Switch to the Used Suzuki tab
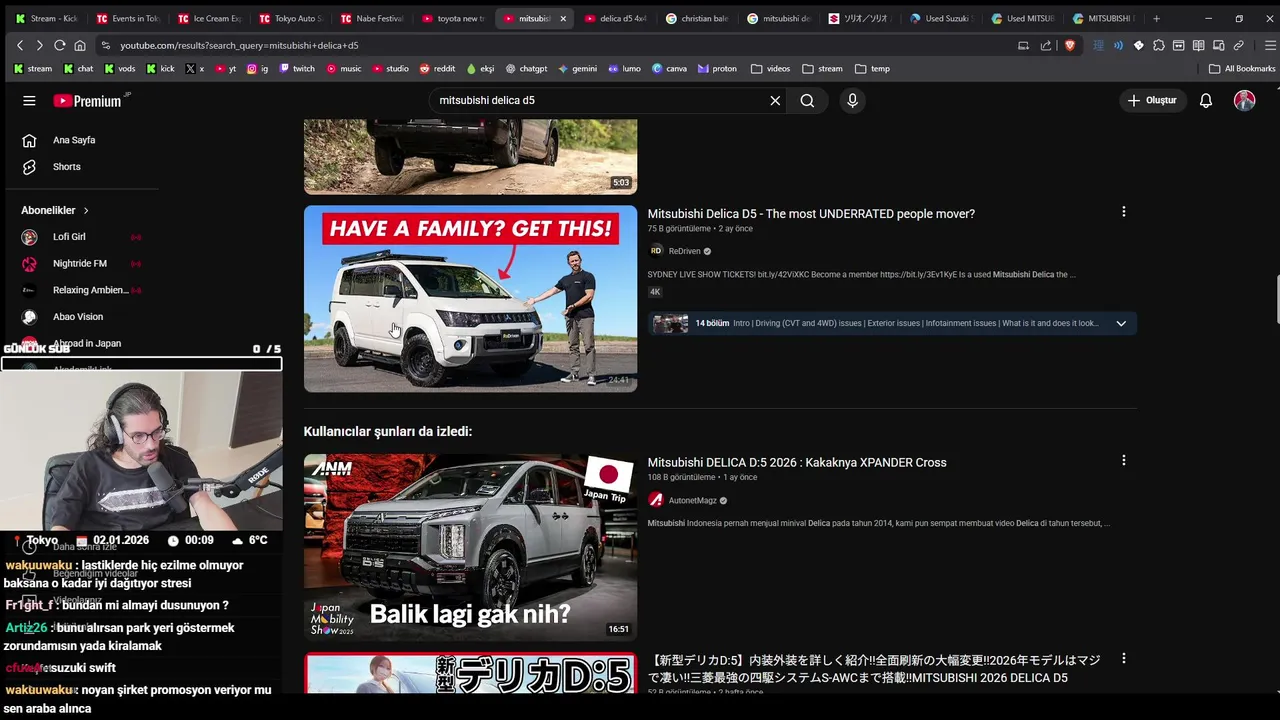The width and height of the screenshot is (1280, 720). pyautogui.click(x=942, y=18)
